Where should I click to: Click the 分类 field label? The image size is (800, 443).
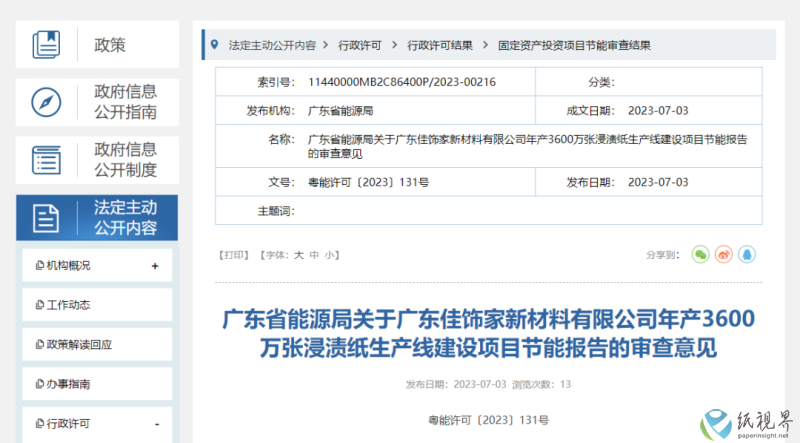click(x=602, y=82)
